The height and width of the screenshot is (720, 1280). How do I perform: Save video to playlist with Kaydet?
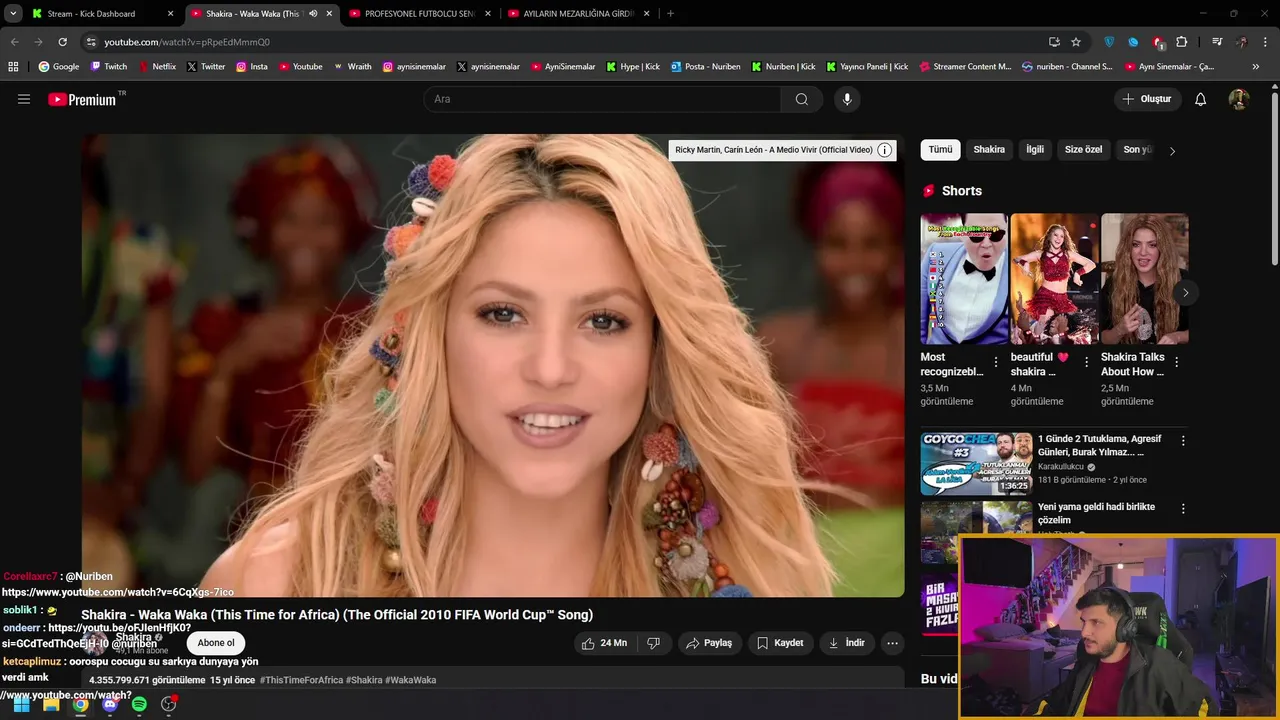780,643
